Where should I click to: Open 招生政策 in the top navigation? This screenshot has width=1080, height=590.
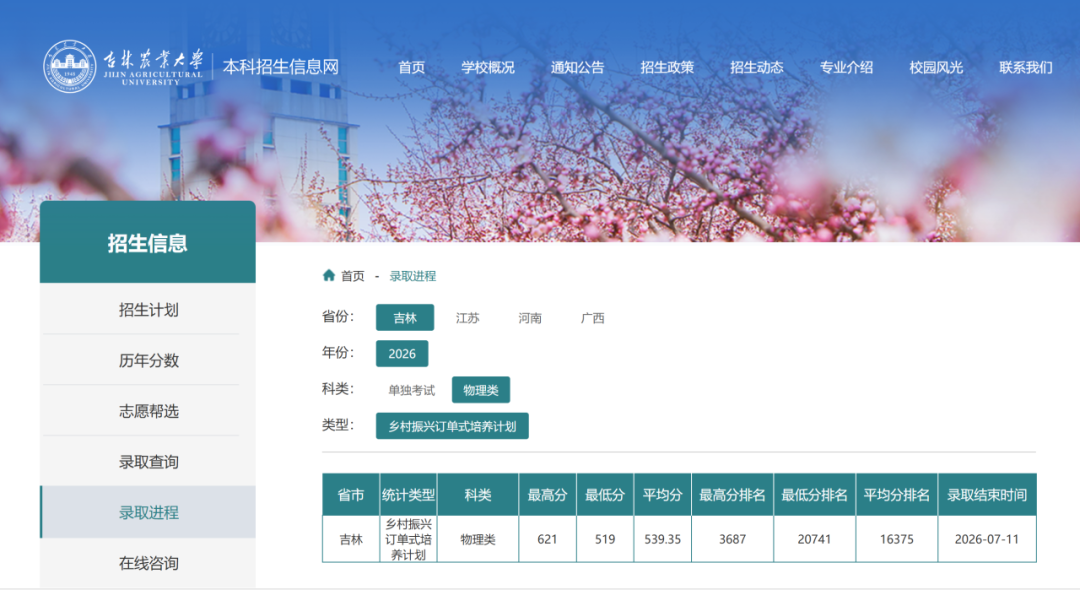click(667, 67)
